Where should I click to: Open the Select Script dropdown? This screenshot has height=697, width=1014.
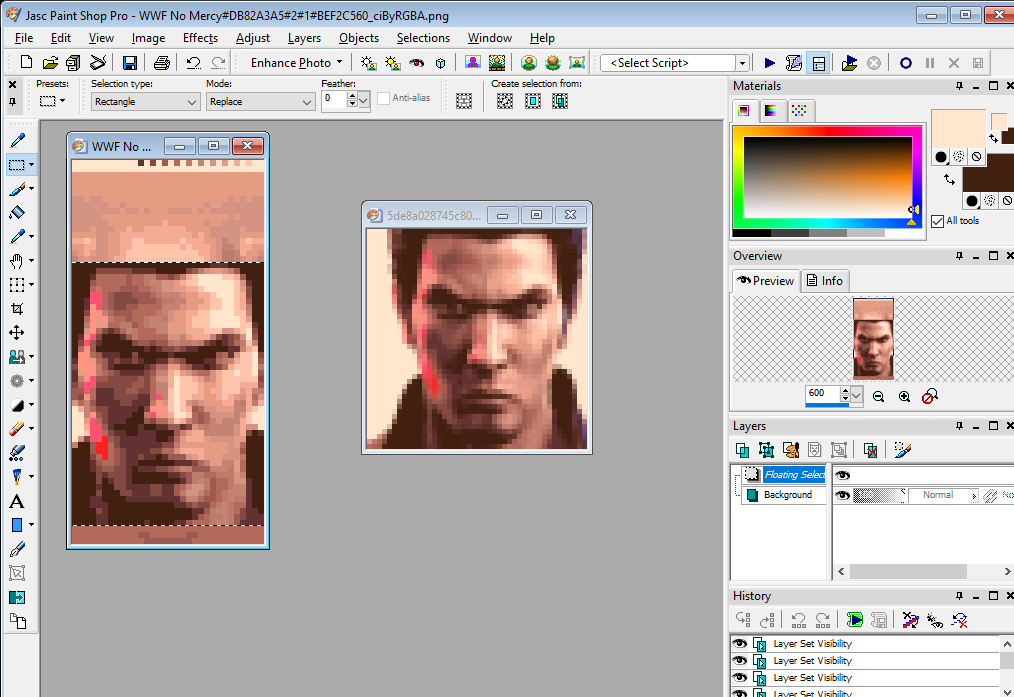point(742,63)
